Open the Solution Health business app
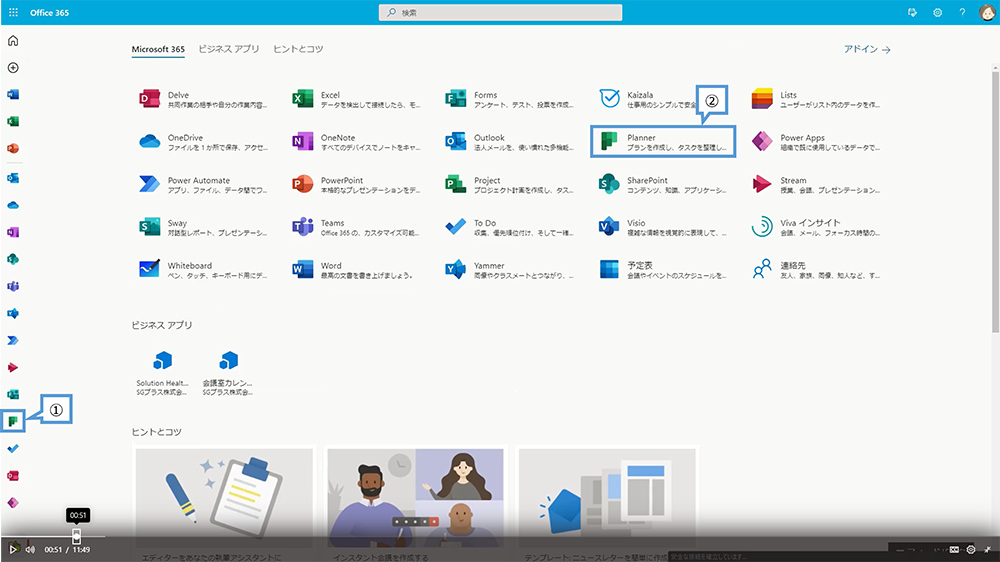 pos(163,373)
